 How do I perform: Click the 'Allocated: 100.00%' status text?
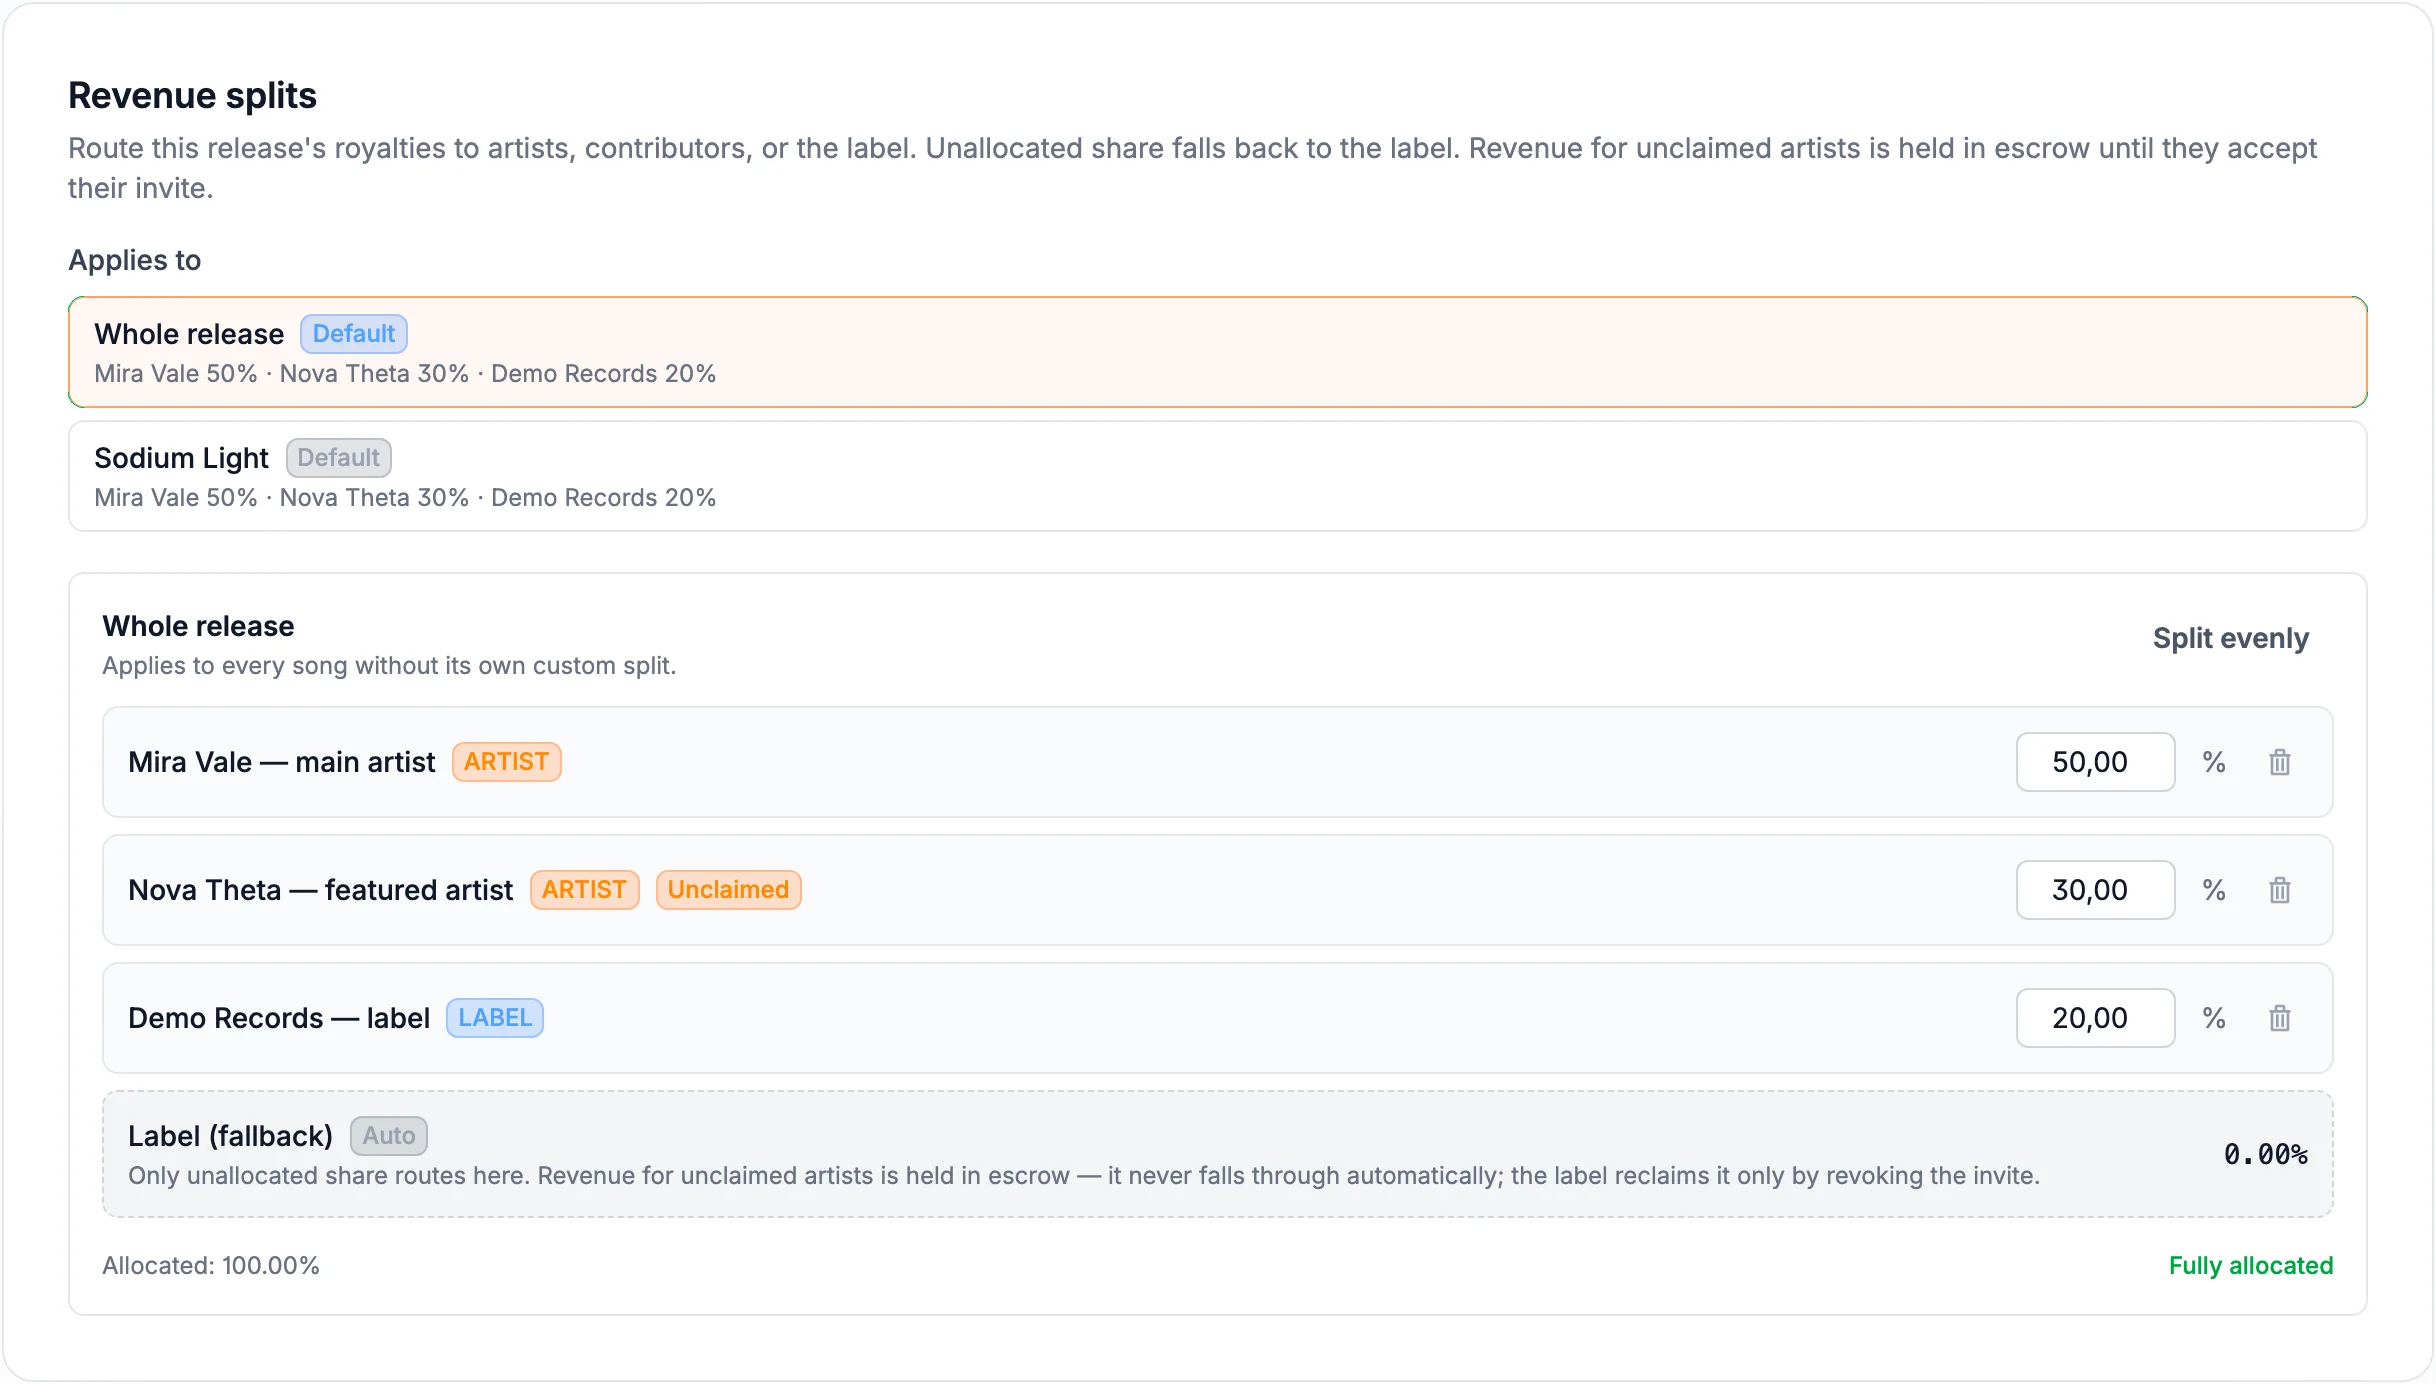(211, 1265)
